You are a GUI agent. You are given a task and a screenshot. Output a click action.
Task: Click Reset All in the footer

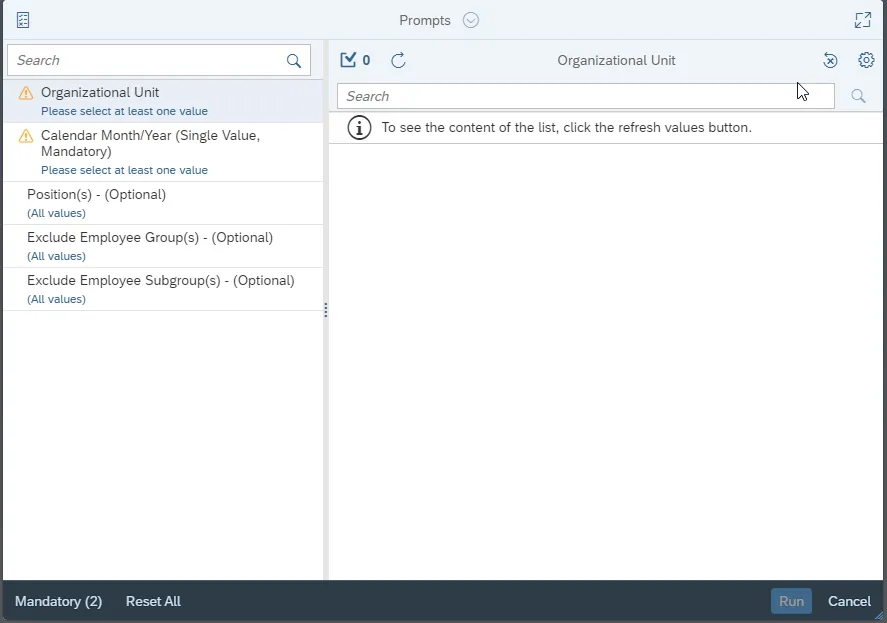[x=153, y=601]
